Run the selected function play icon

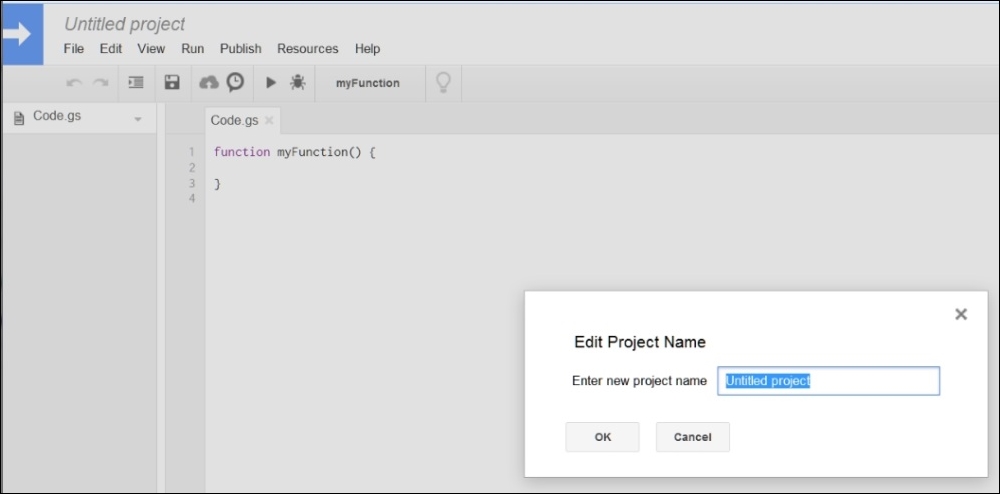click(270, 82)
